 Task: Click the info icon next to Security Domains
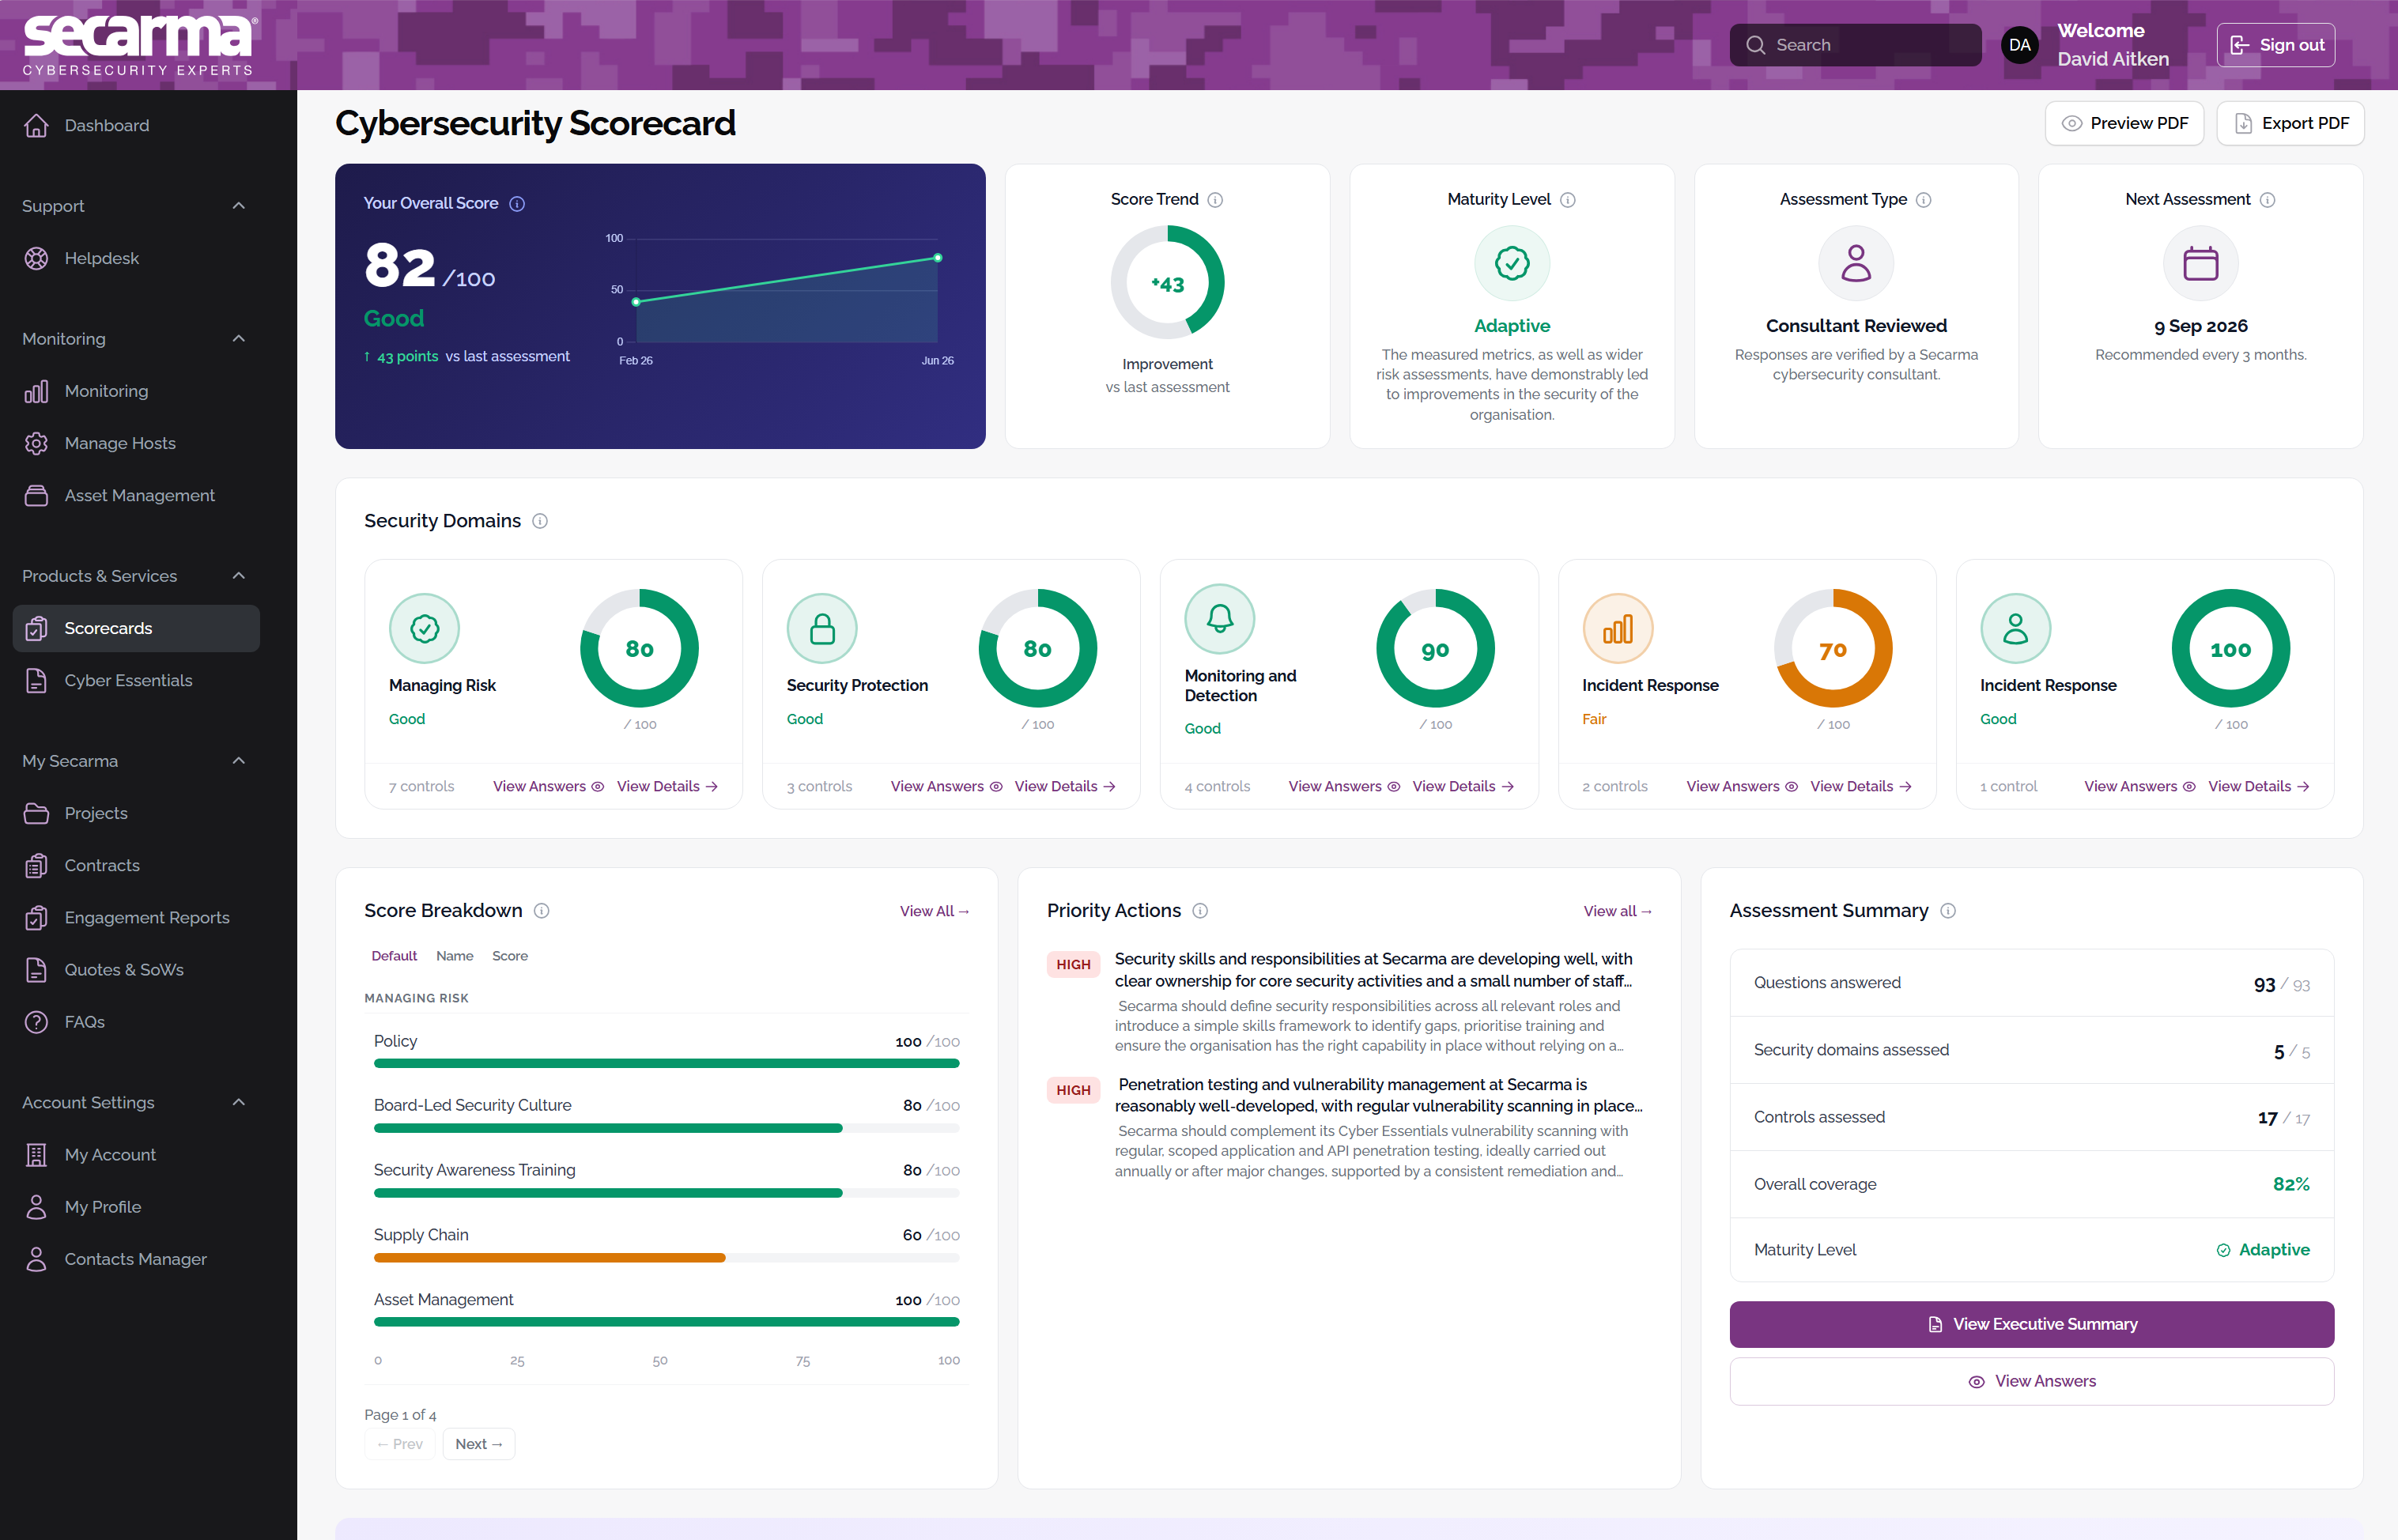pos(540,521)
